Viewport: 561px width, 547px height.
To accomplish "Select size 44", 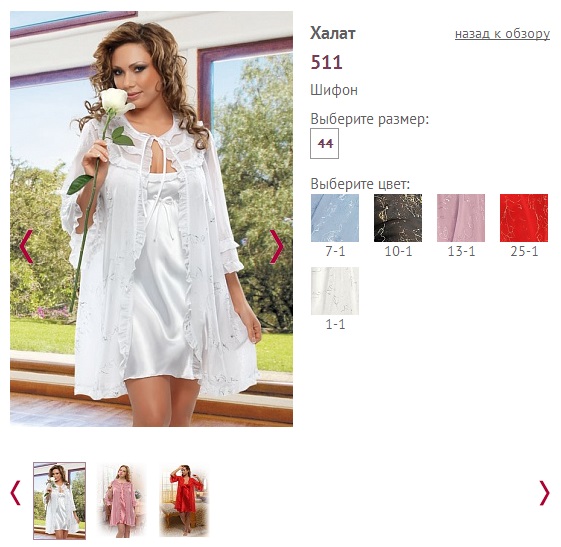I will [x=325, y=143].
